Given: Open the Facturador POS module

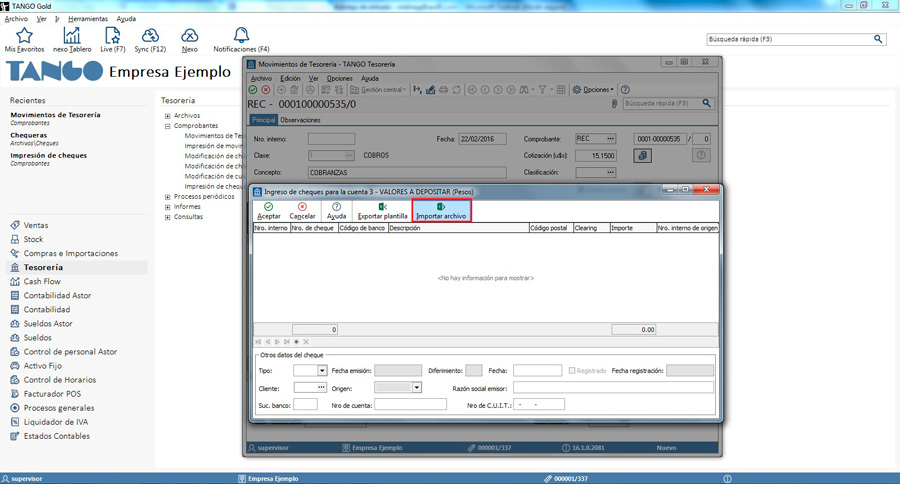Looking at the screenshot, I should 52,394.
